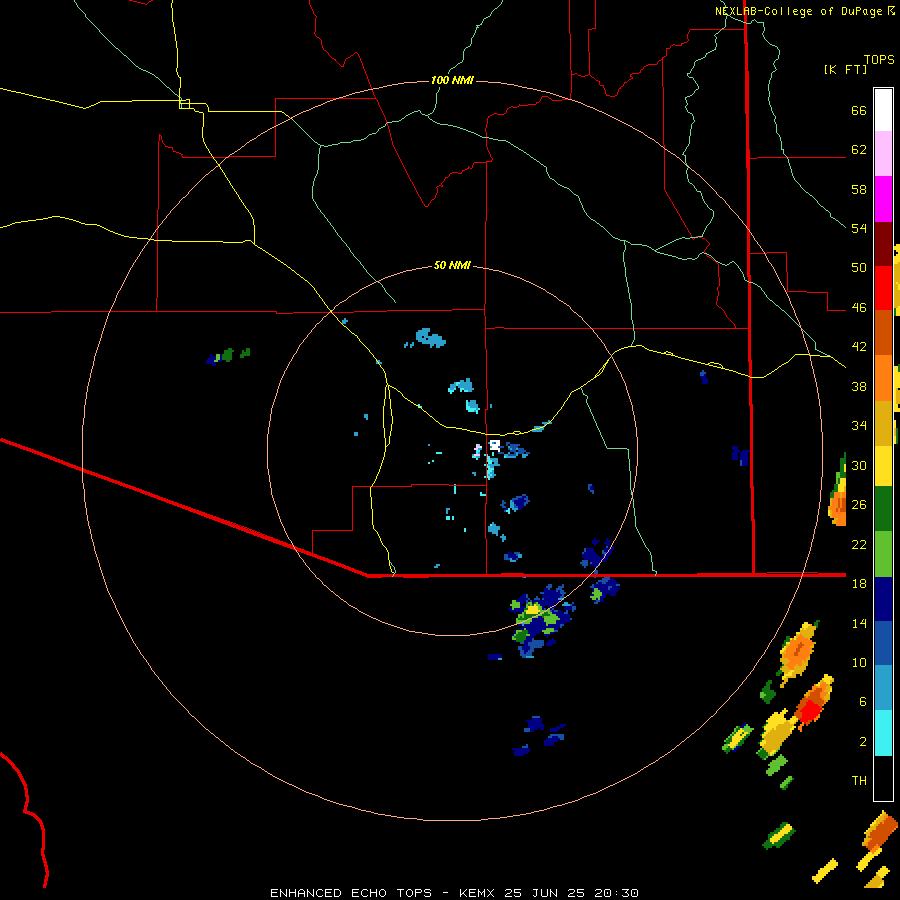Click the white swatch in the tops legend

(883, 110)
